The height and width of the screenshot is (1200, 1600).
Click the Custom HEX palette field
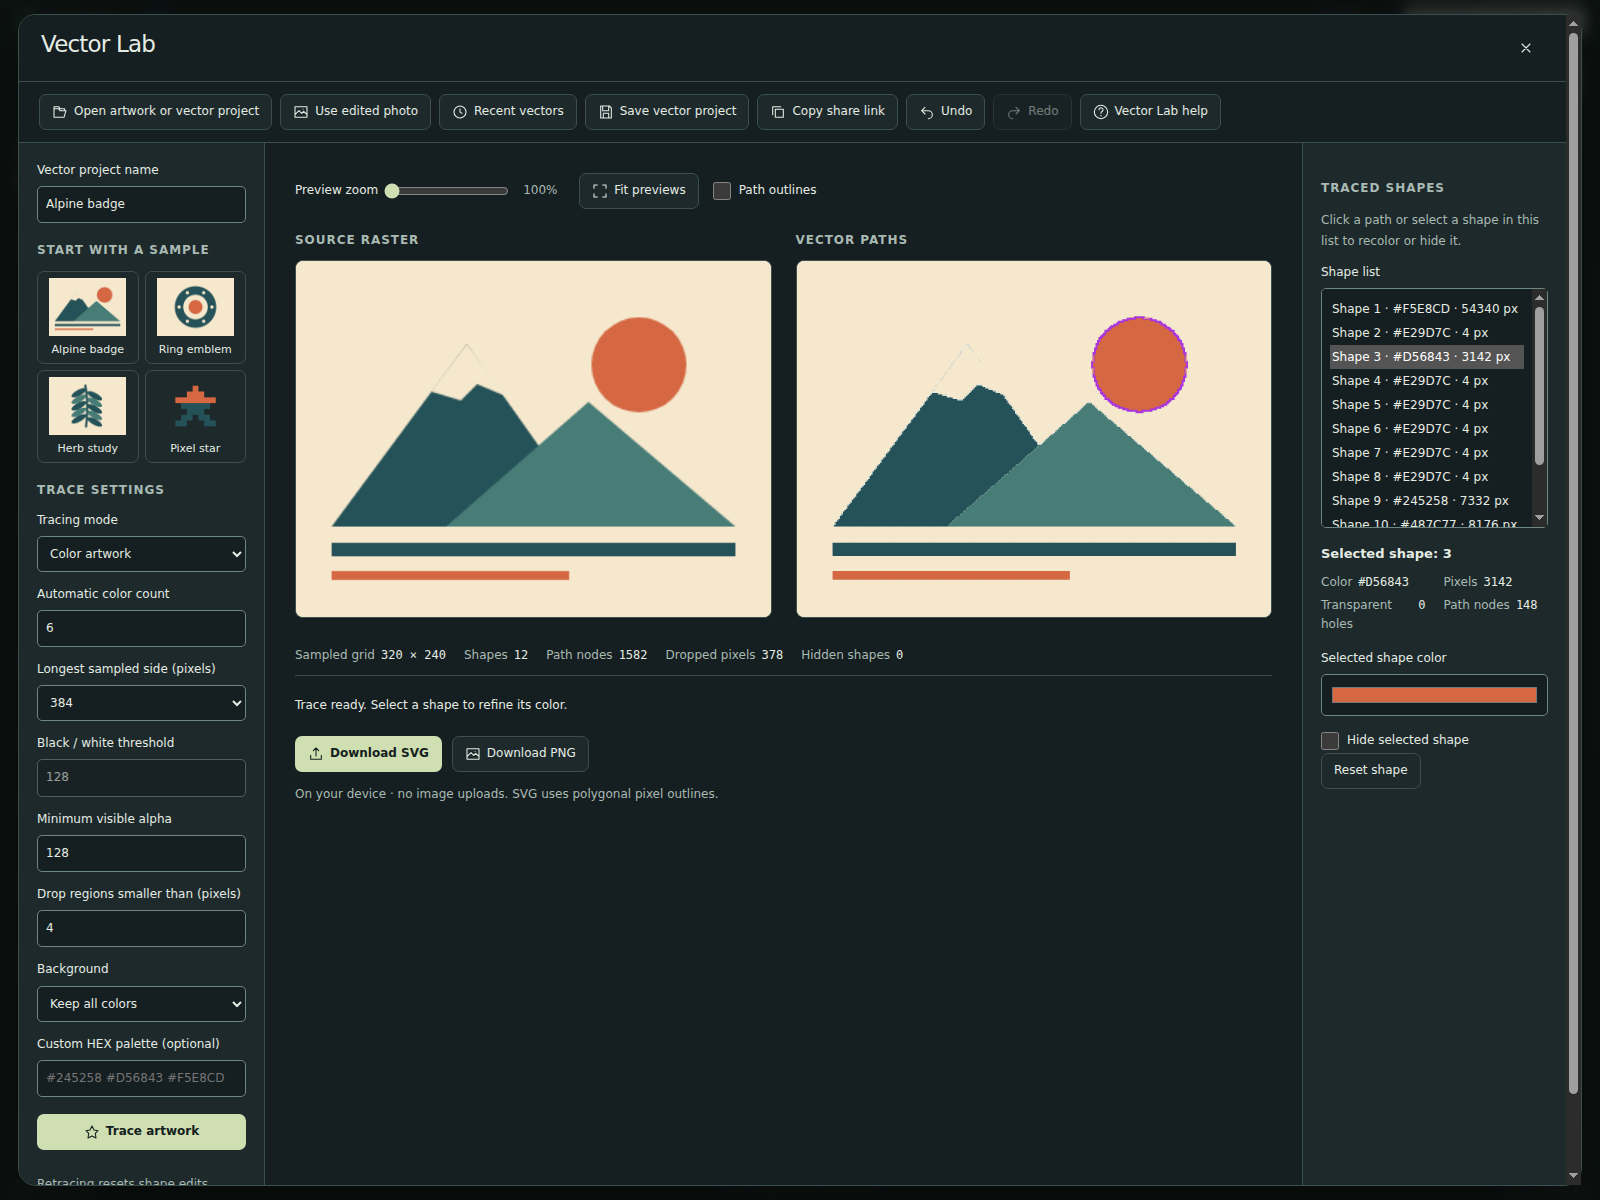point(141,1078)
